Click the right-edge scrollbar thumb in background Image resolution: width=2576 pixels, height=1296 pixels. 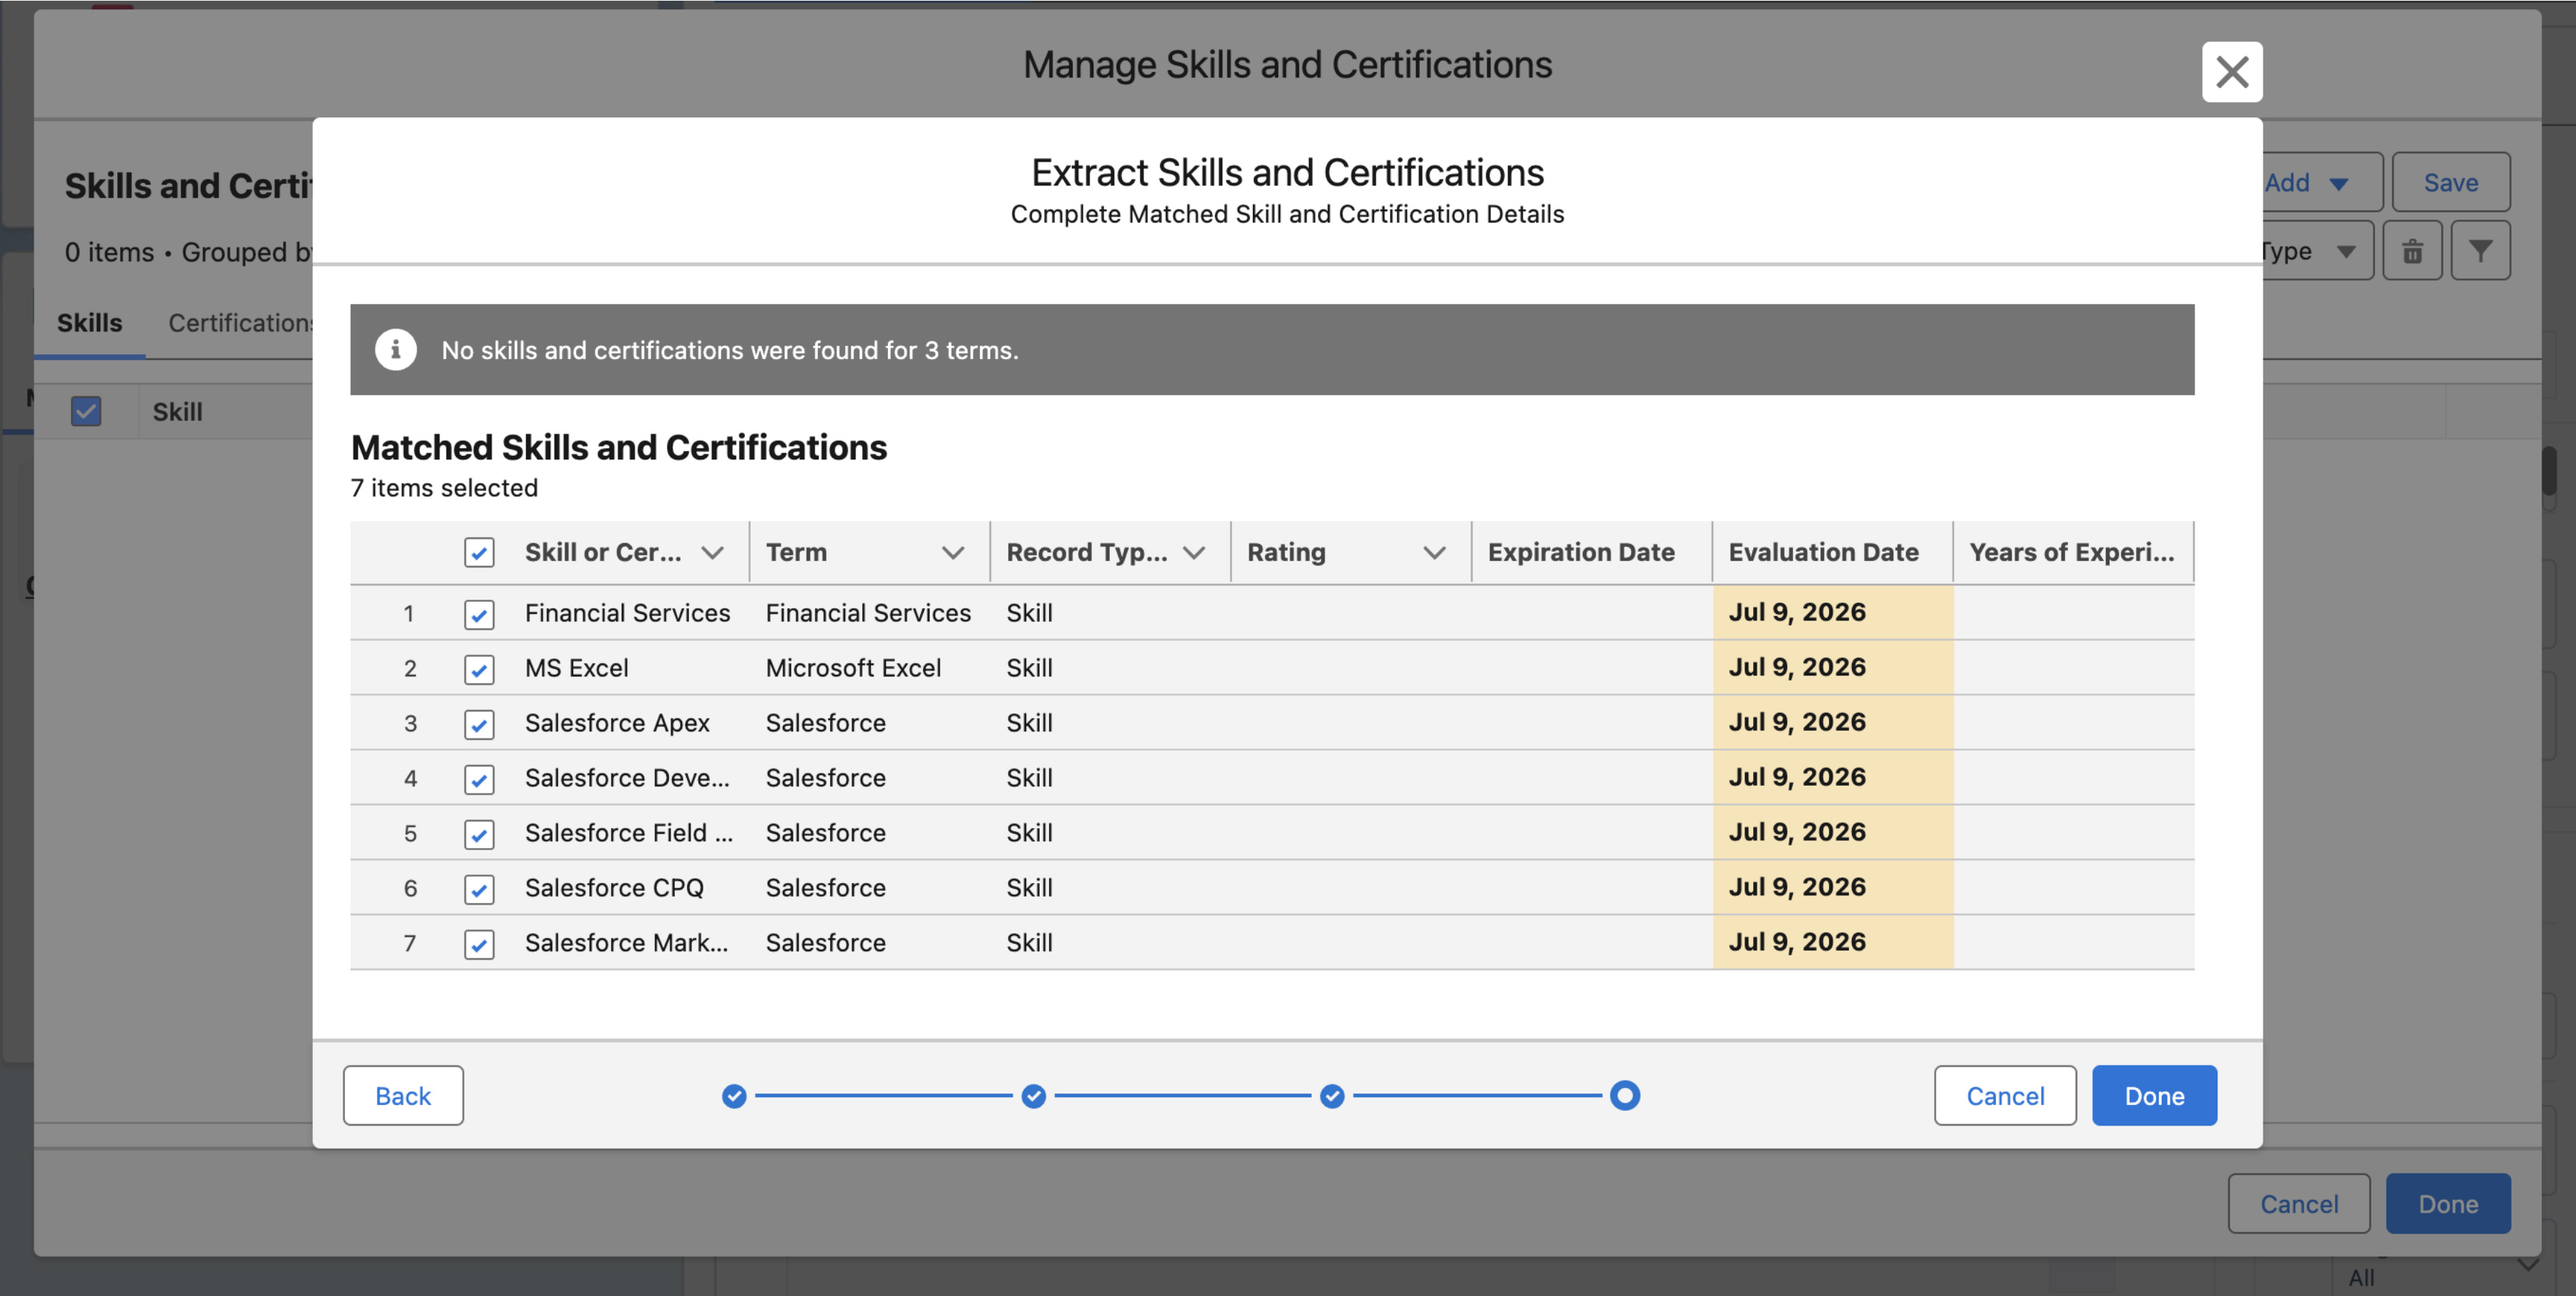point(2549,470)
